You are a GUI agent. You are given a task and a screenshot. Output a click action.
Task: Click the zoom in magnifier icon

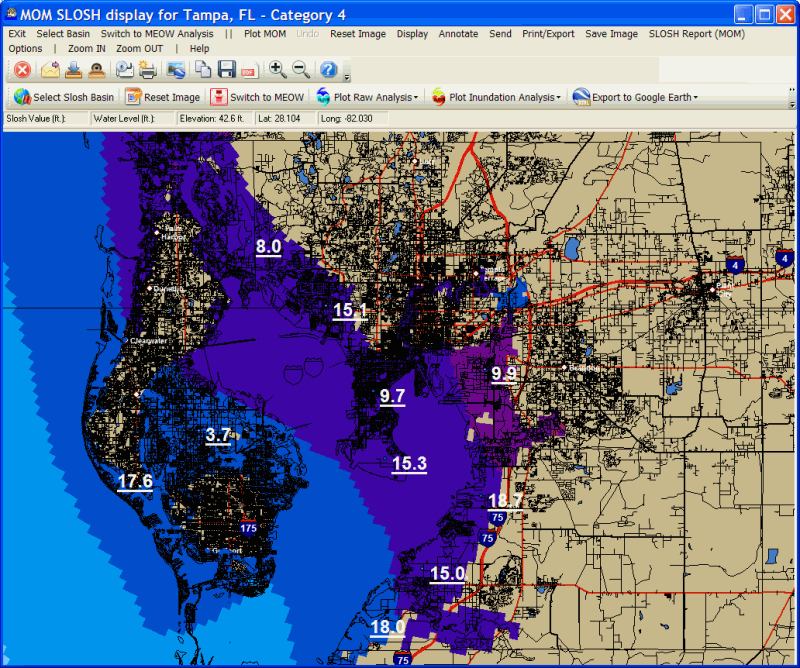point(278,70)
